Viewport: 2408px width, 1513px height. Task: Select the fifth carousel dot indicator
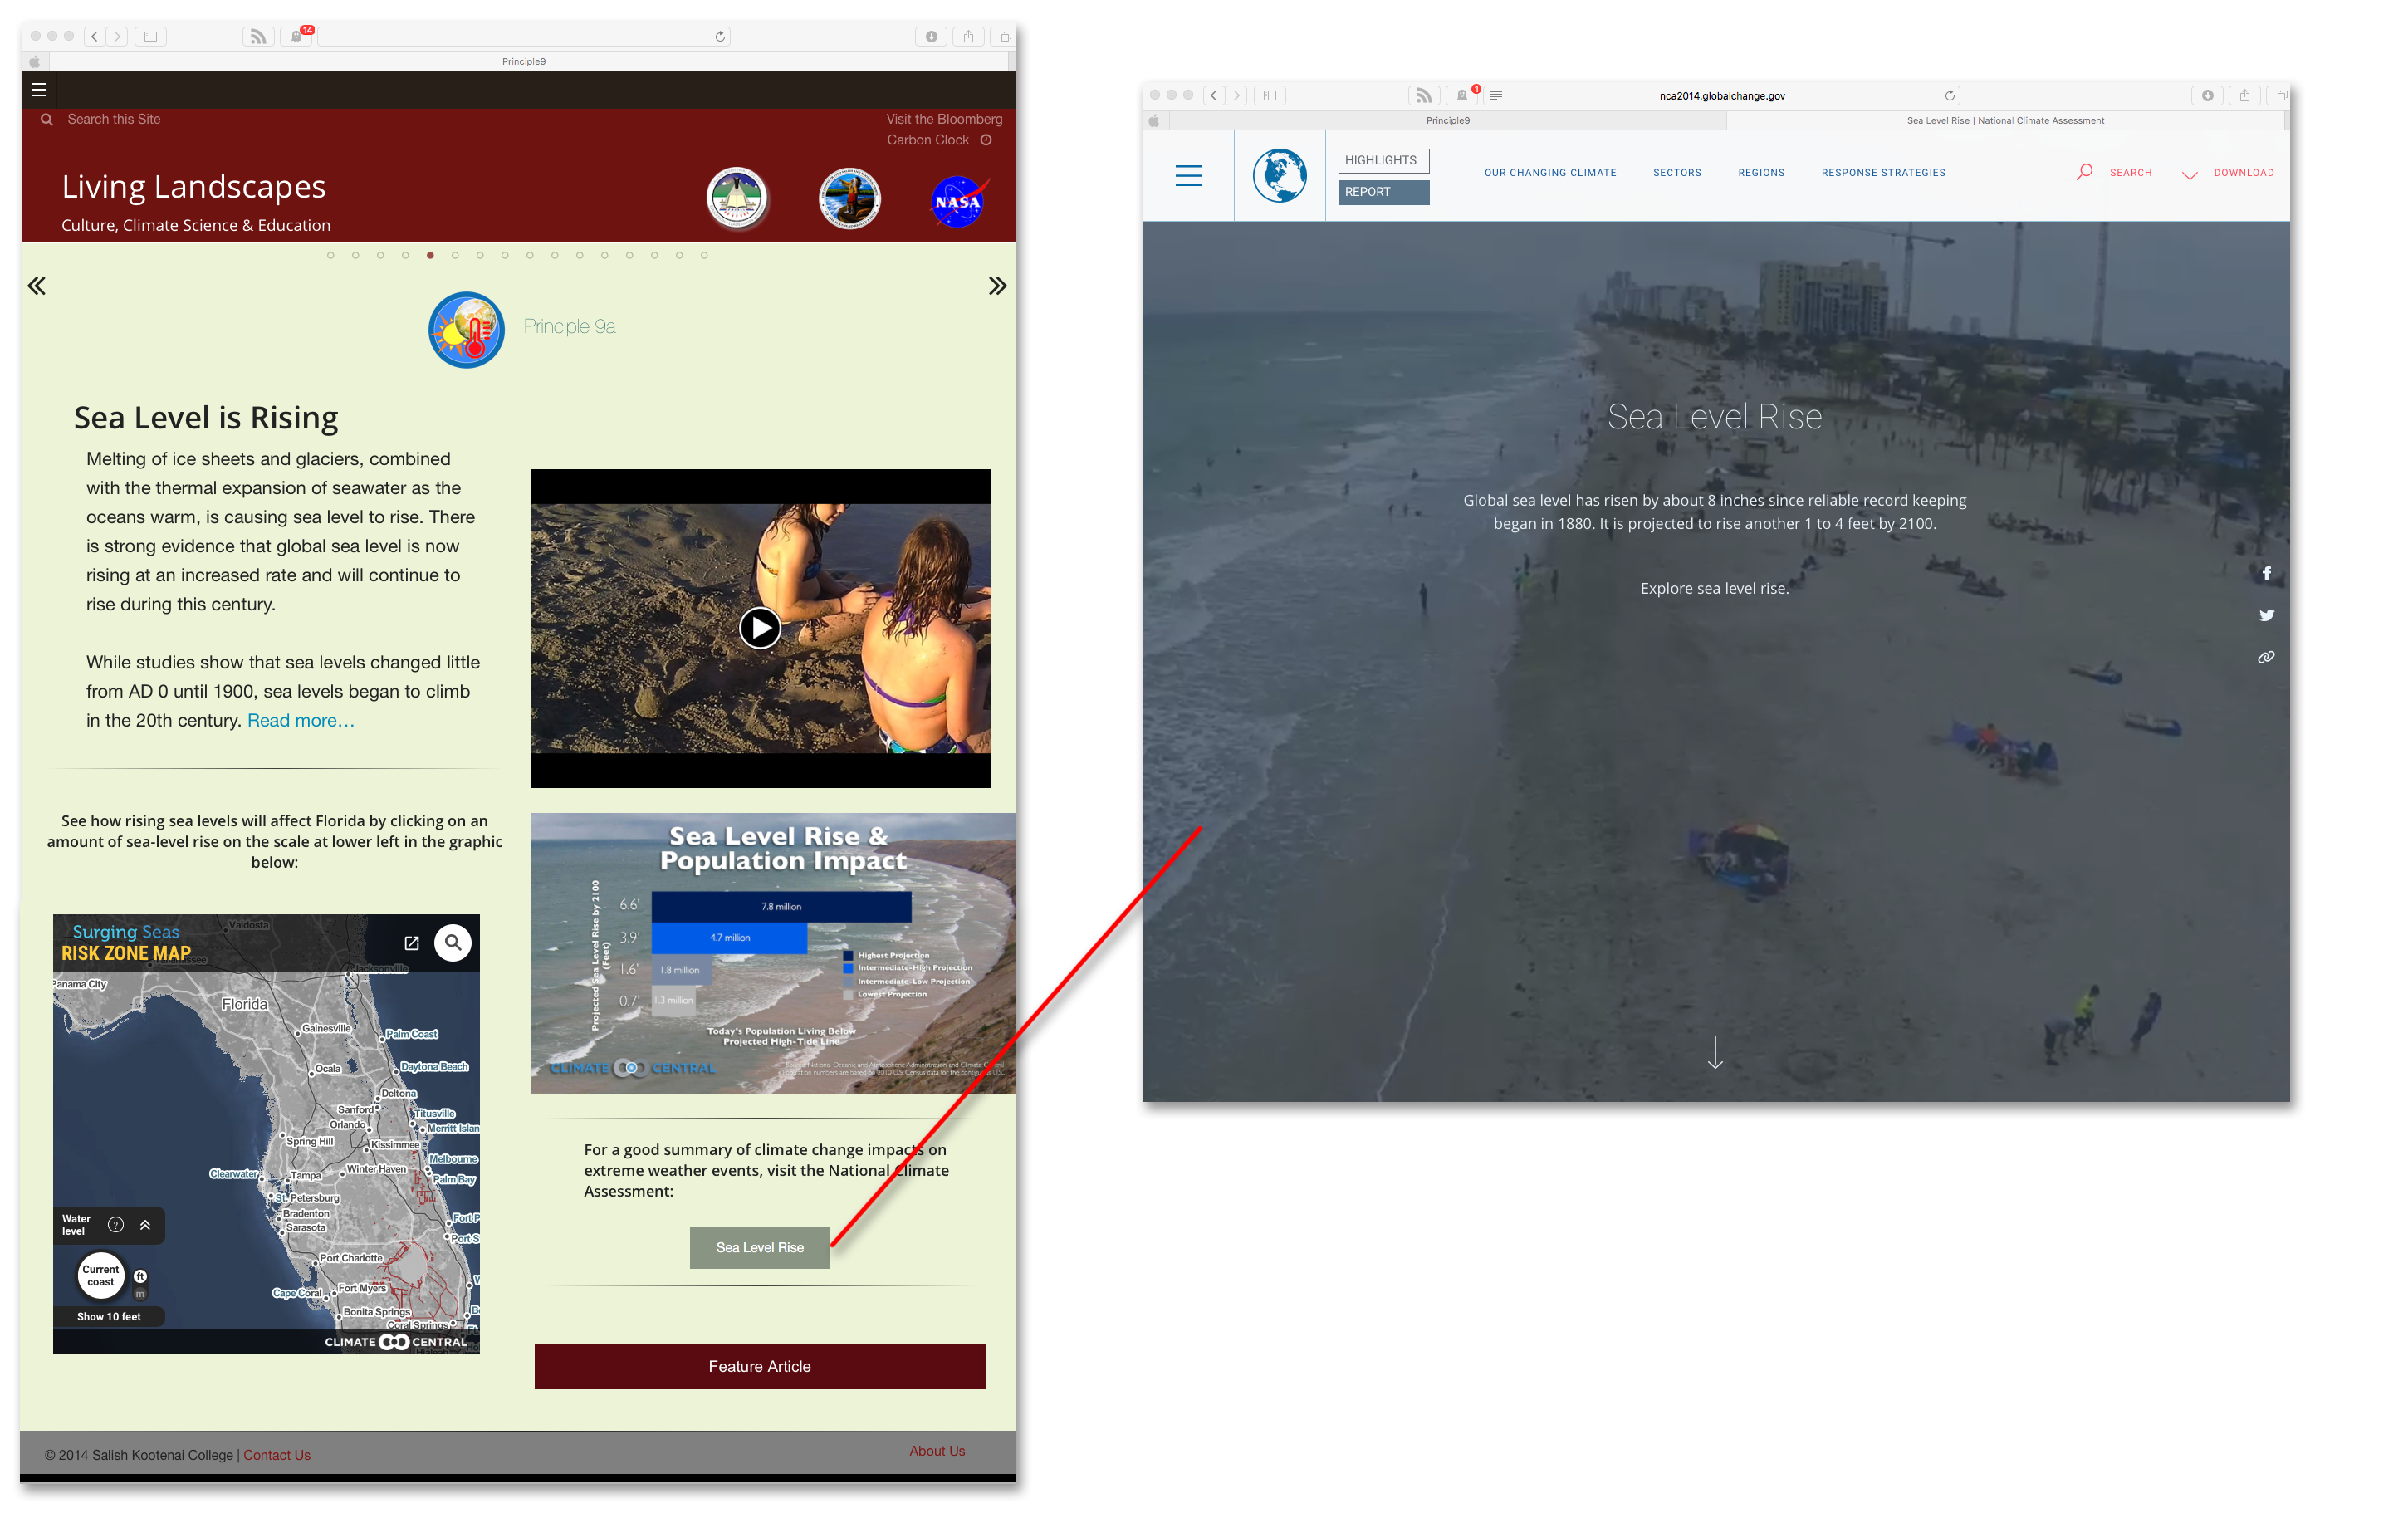coord(430,255)
